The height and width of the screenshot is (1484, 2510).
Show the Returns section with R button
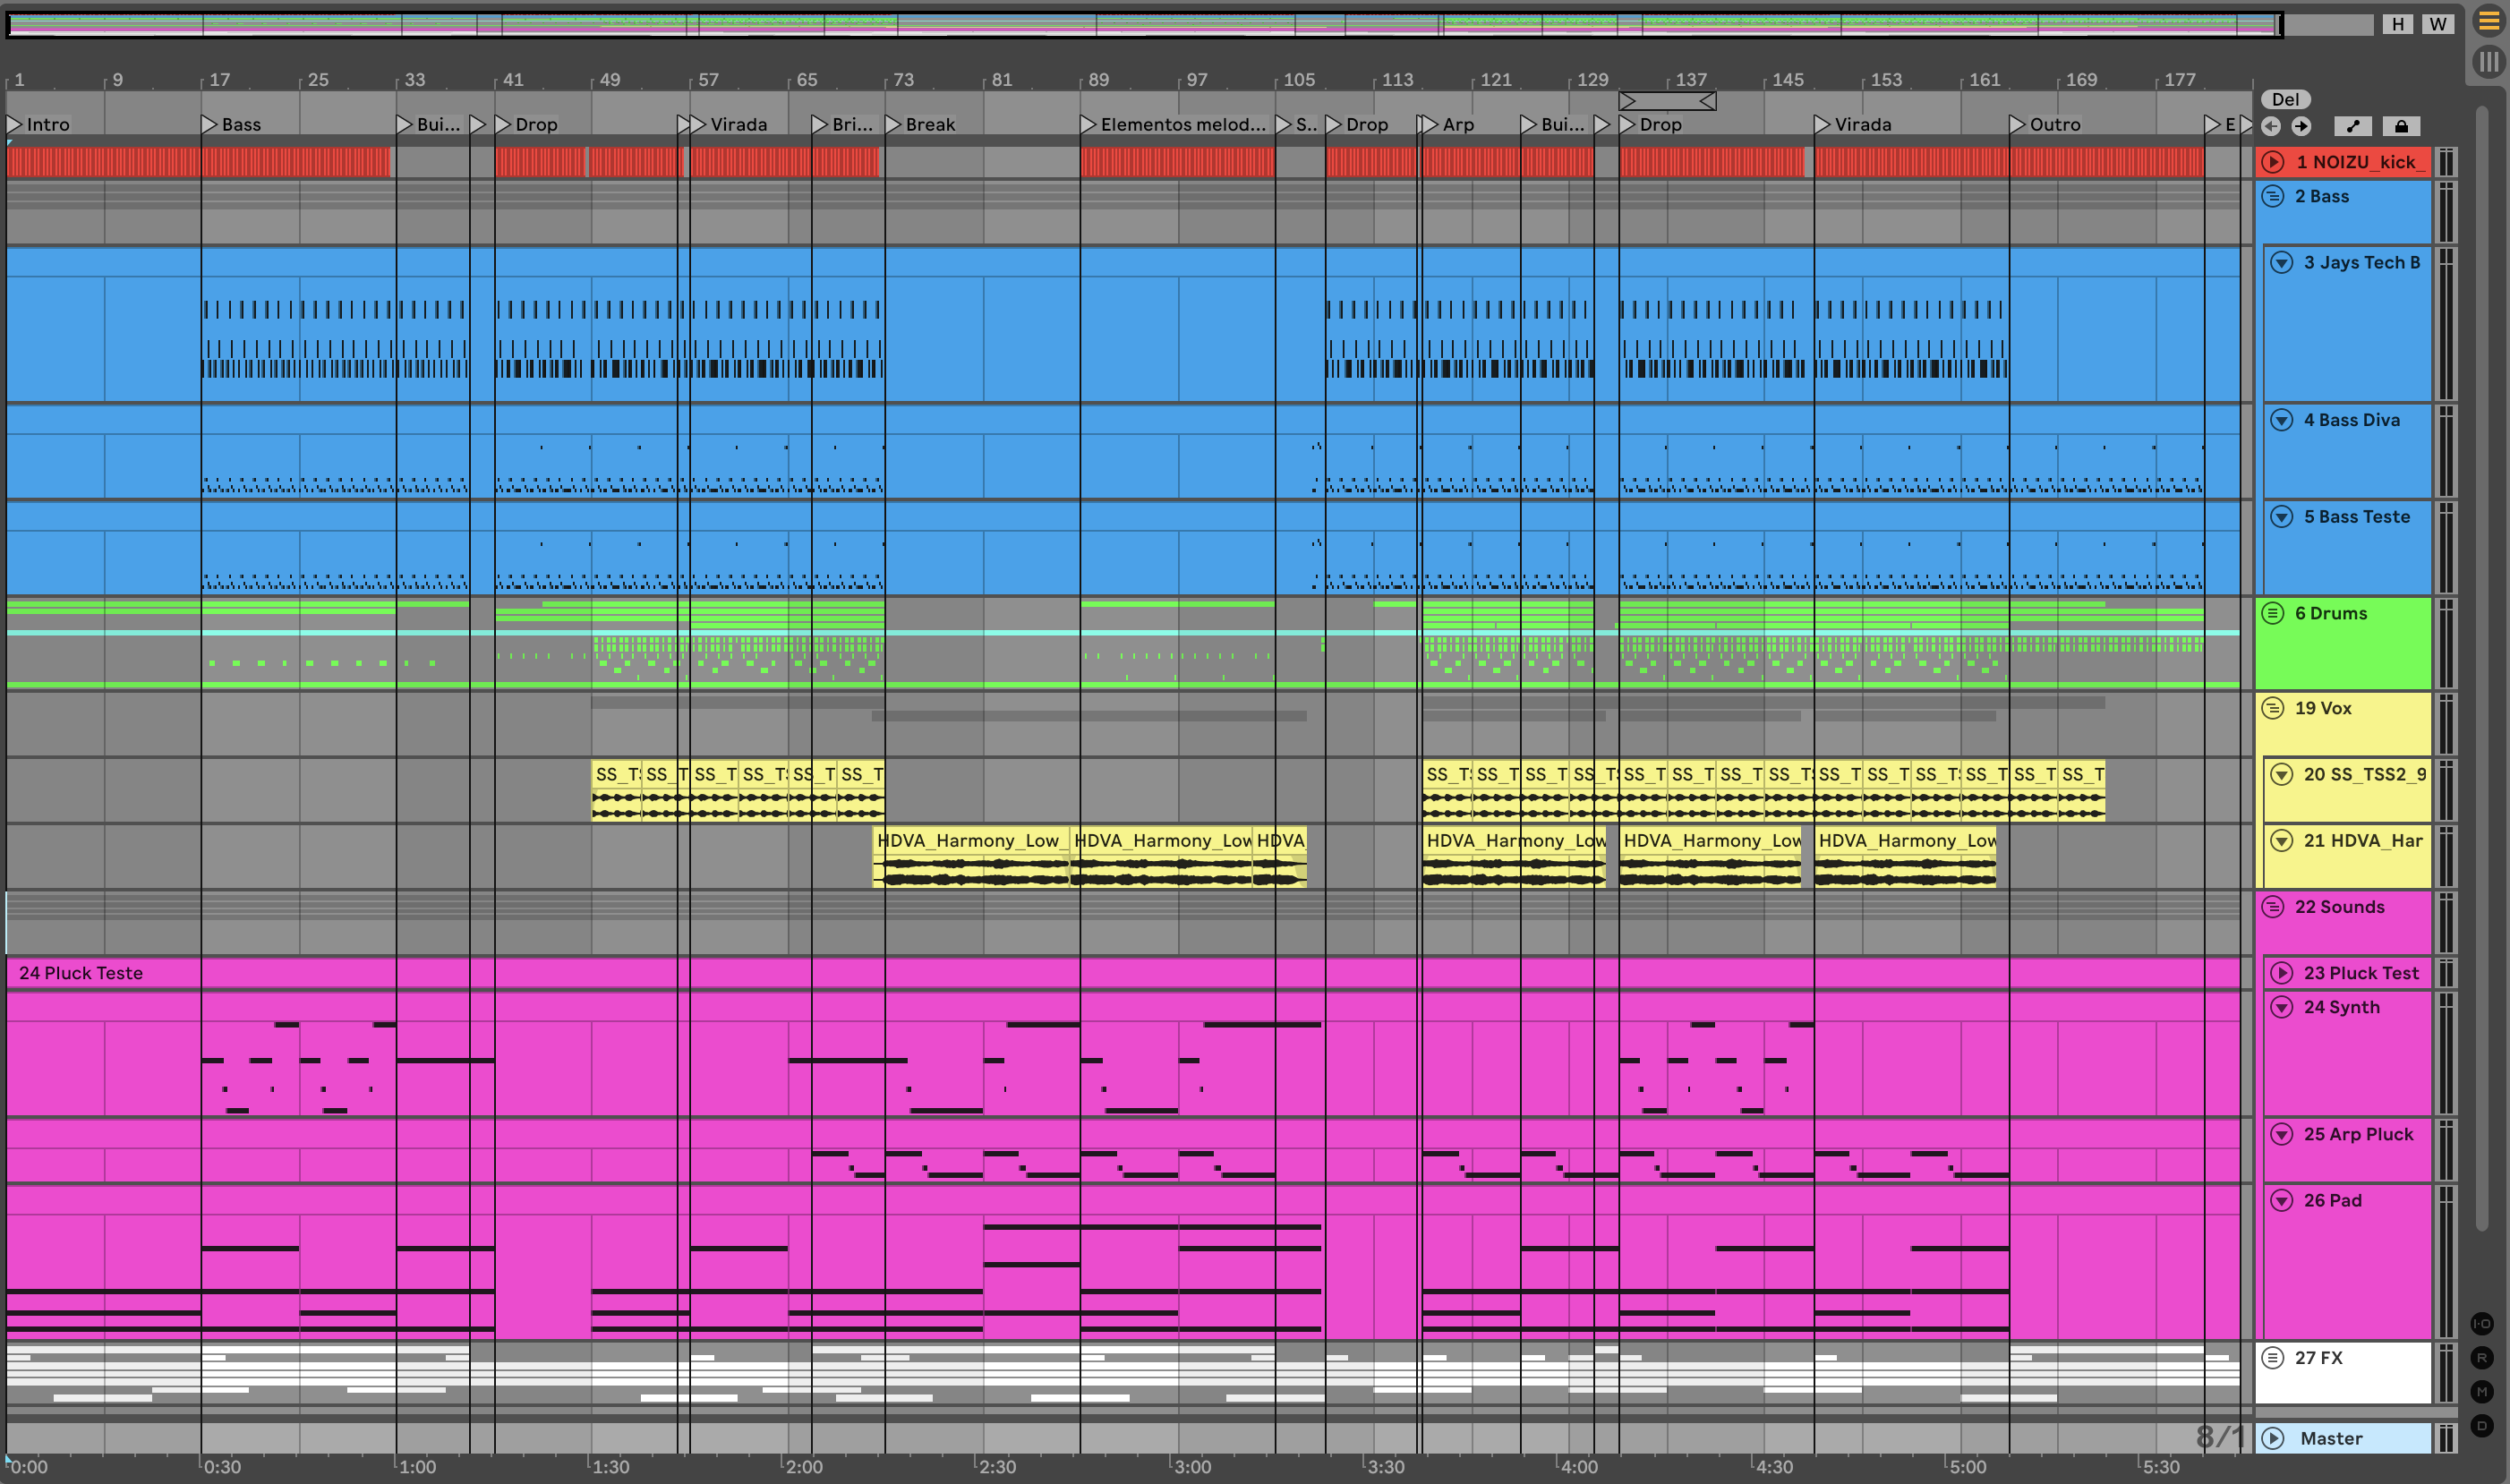pos(2482,1357)
